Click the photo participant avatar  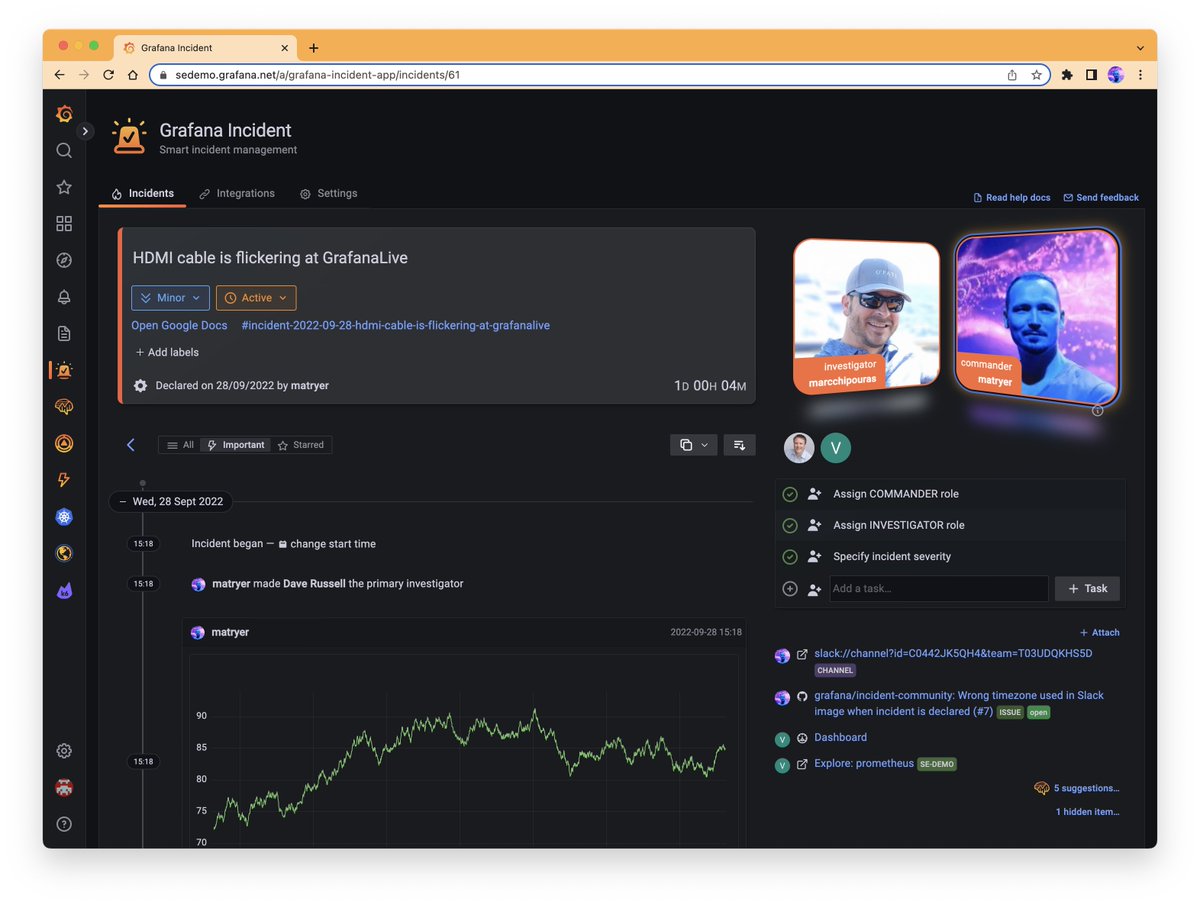point(799,448)
